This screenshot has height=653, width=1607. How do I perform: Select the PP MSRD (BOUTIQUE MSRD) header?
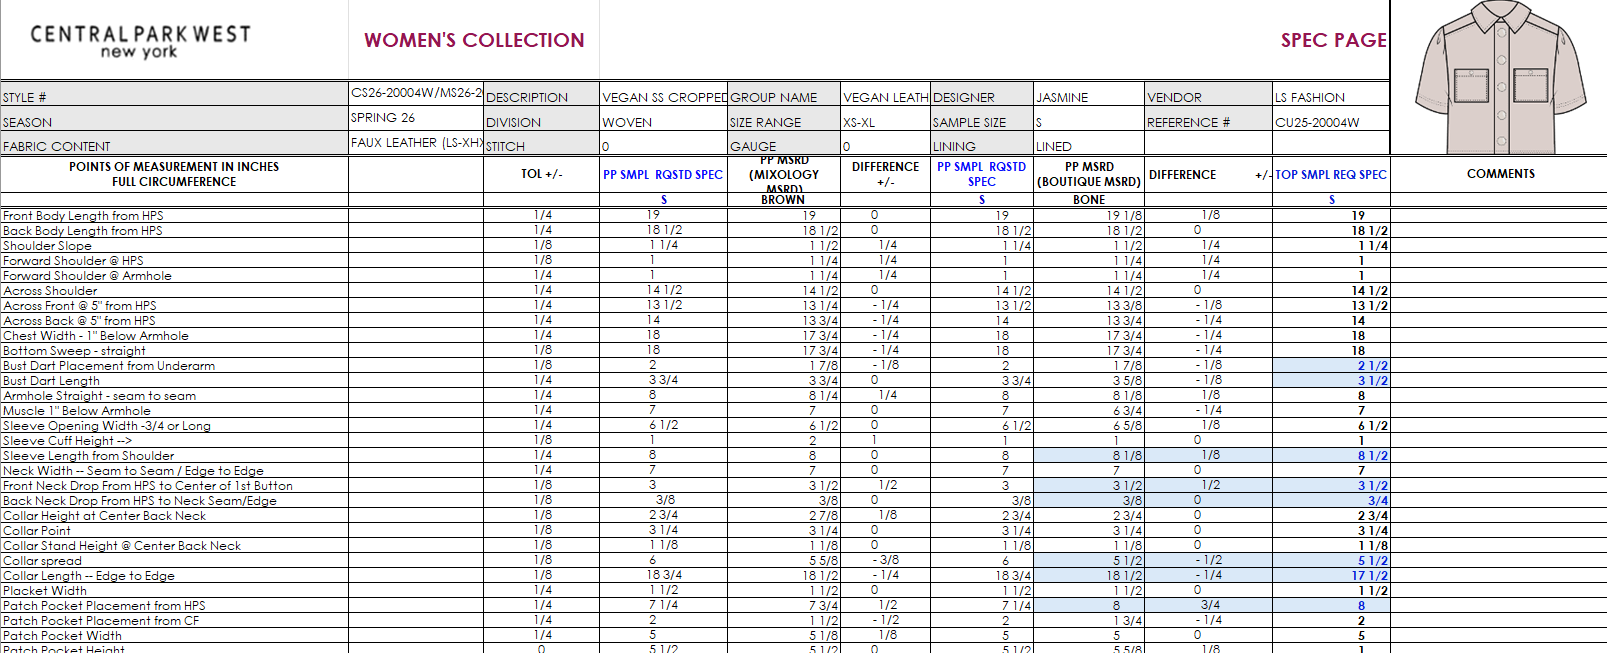click(x=1089, y=174)
